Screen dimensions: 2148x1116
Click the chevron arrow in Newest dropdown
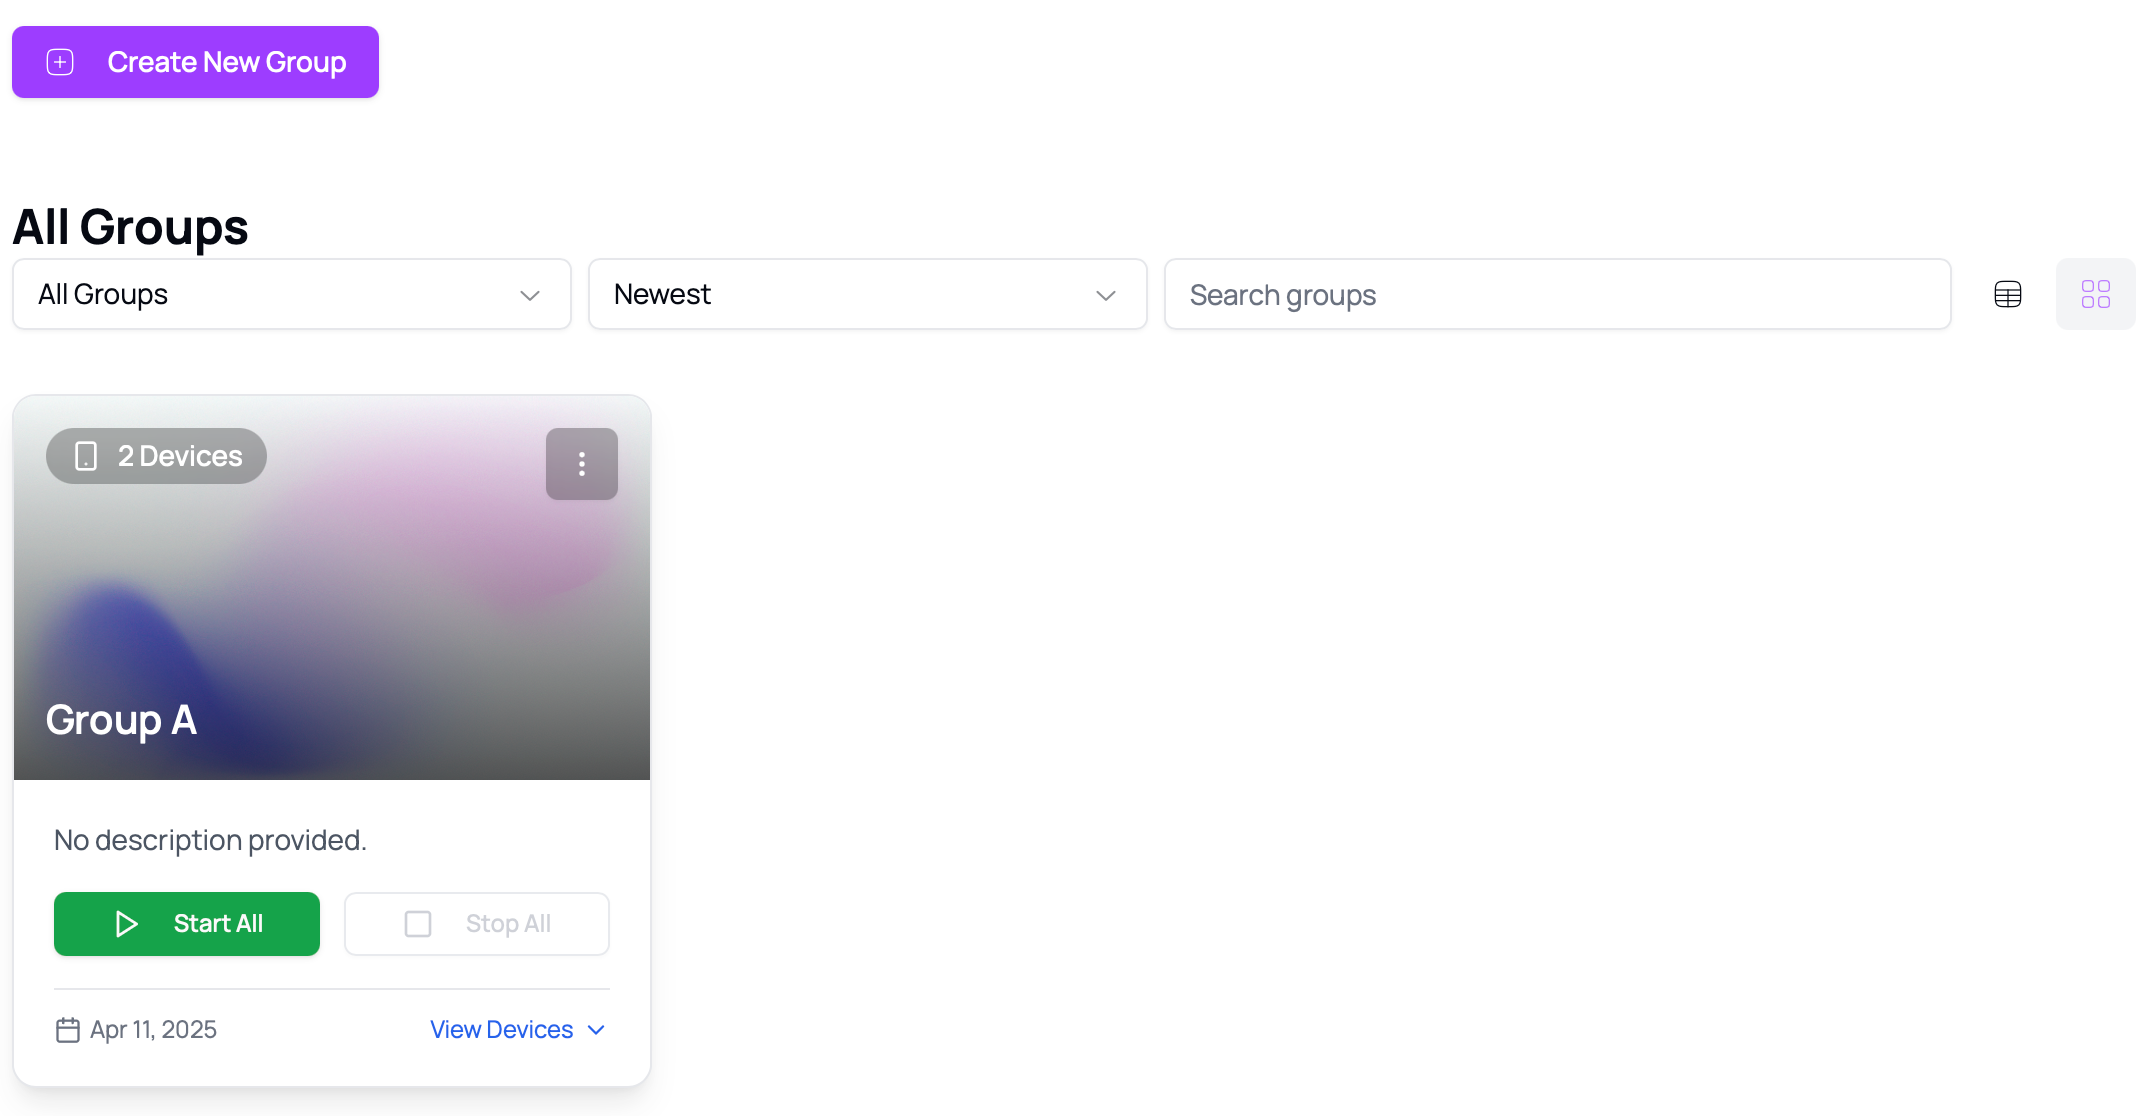[x=1105, y=295]
